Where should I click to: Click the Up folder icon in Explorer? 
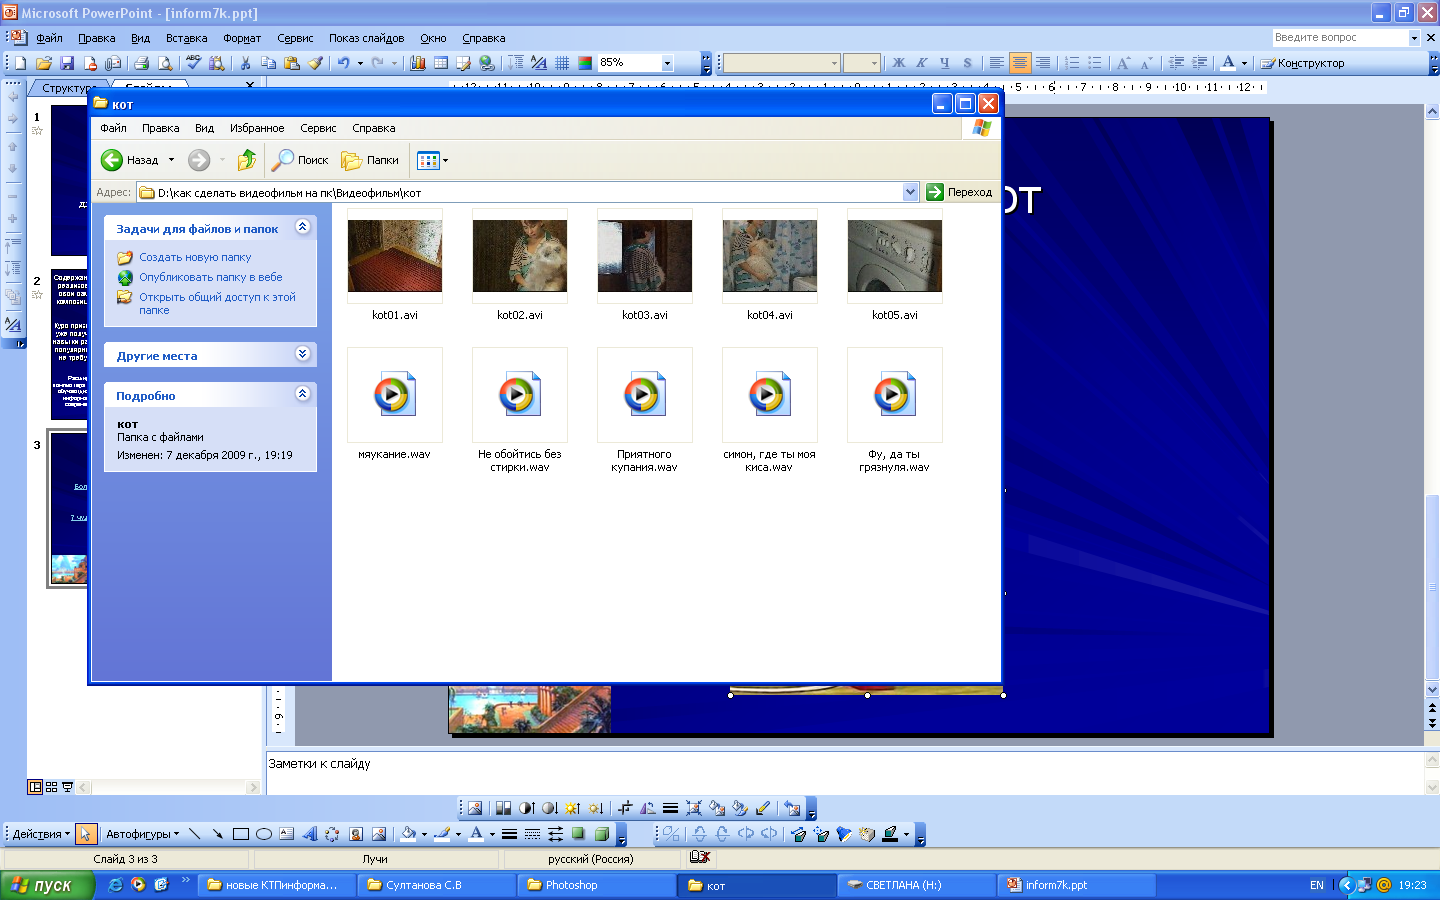[x=247, y=160]
